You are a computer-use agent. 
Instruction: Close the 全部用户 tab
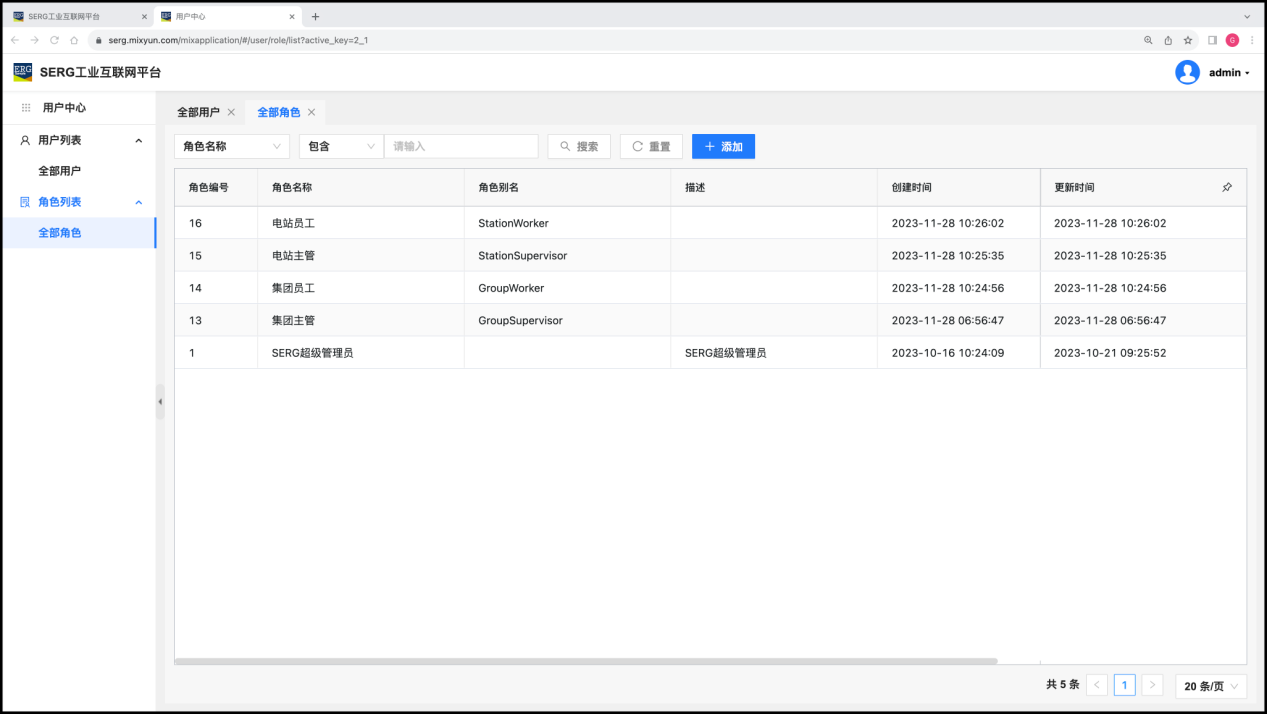(x=231, y=112)
